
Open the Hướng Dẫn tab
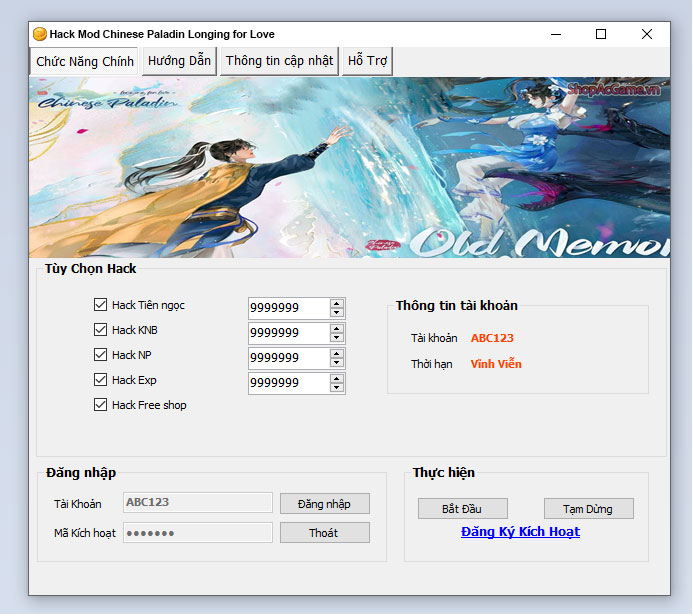tap(179, 61)
